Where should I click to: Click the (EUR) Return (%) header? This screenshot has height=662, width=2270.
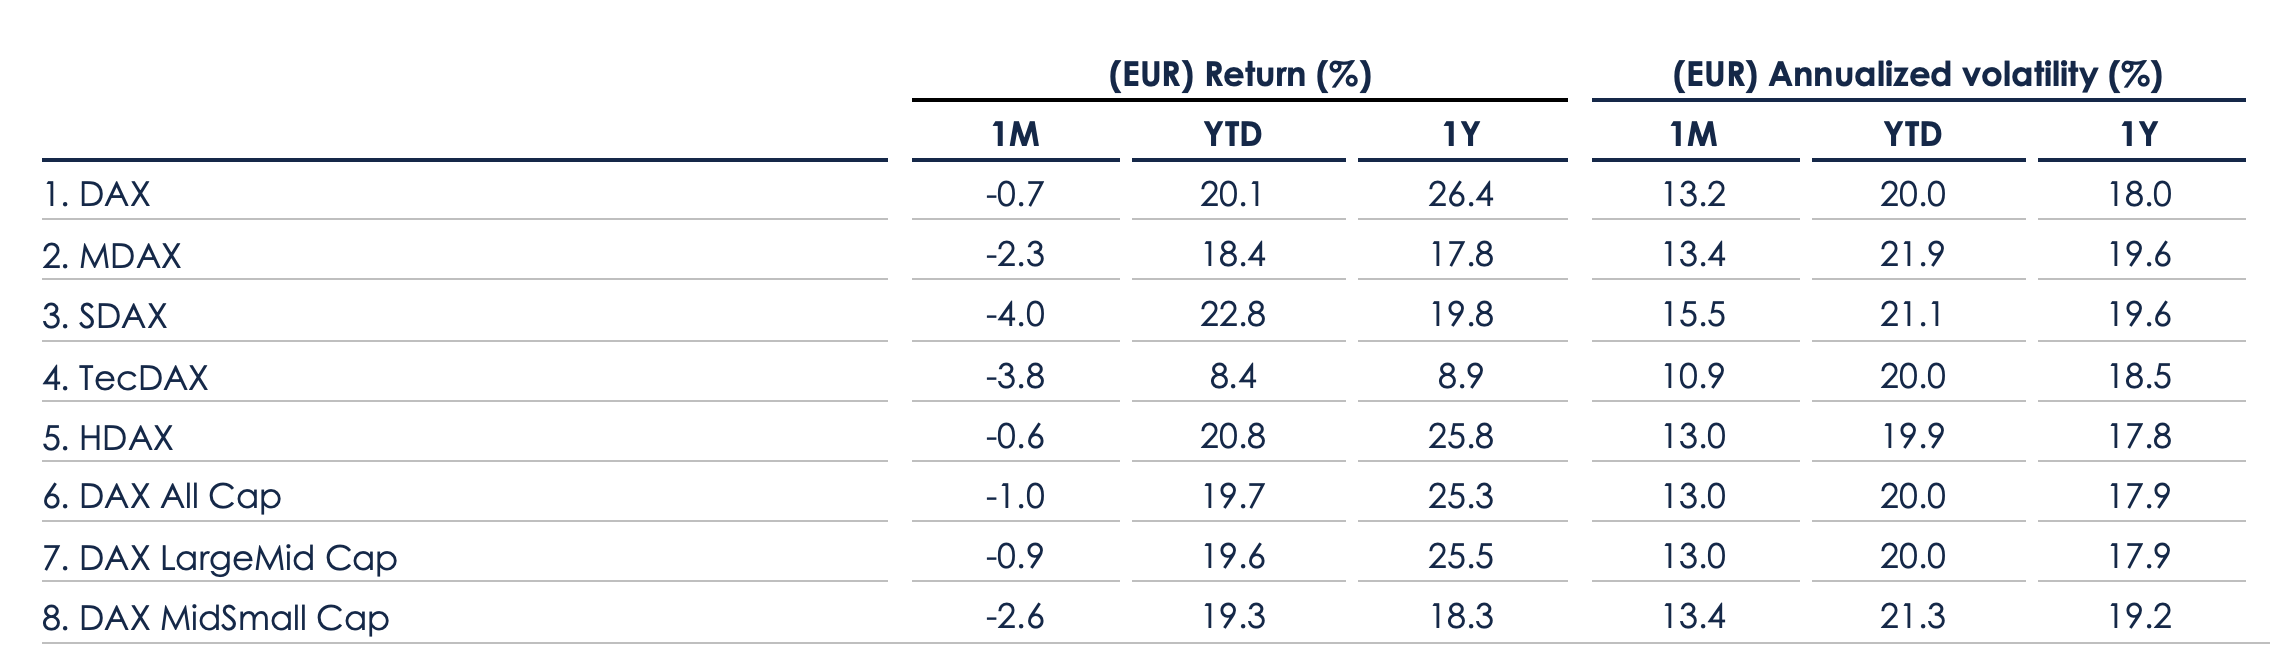click(x=1240, y=75)
